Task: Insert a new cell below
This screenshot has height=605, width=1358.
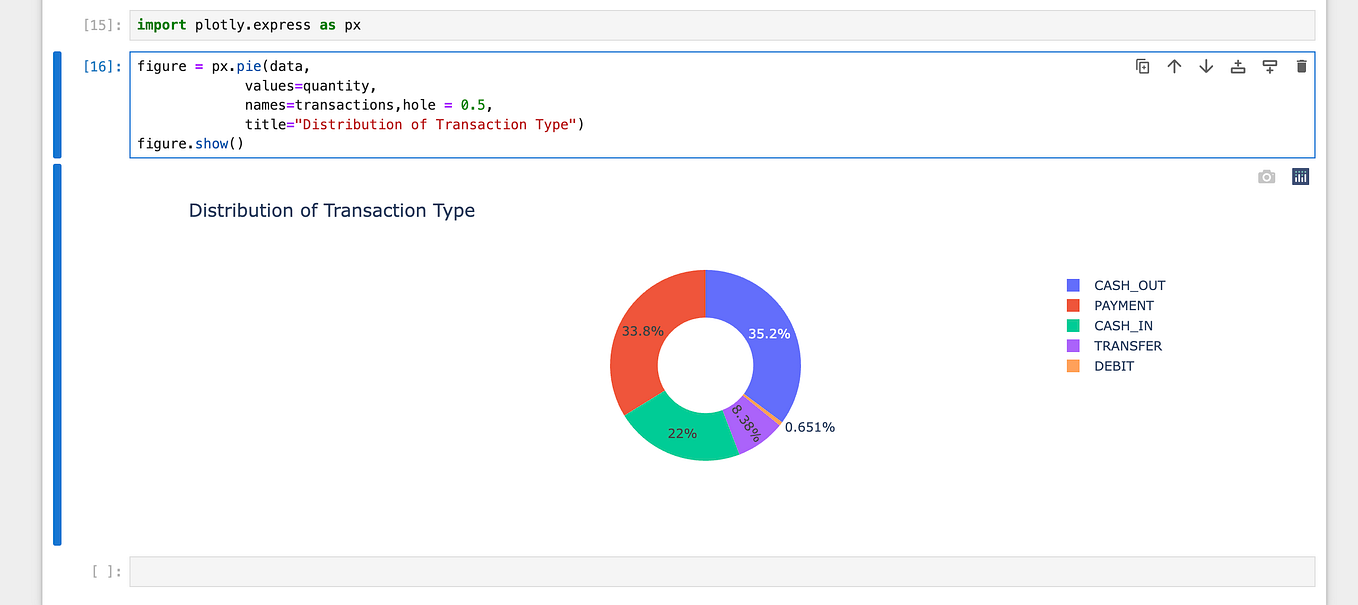Action: click(x=1270, y=66)
